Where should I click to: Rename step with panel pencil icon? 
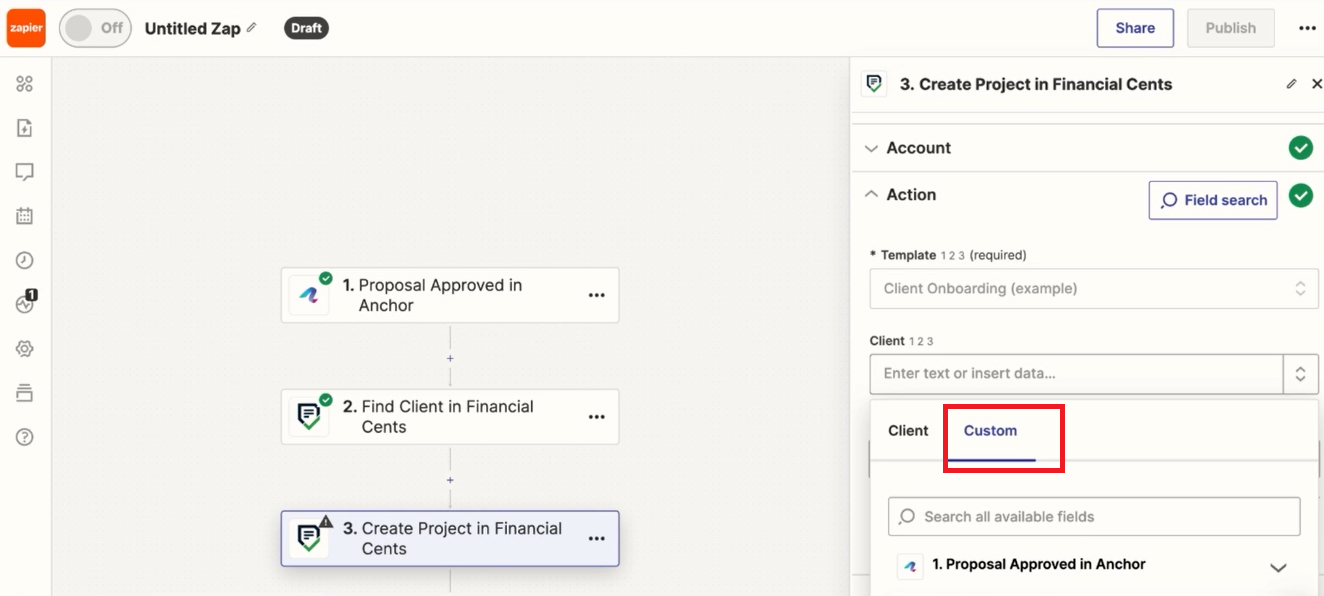1291,84
